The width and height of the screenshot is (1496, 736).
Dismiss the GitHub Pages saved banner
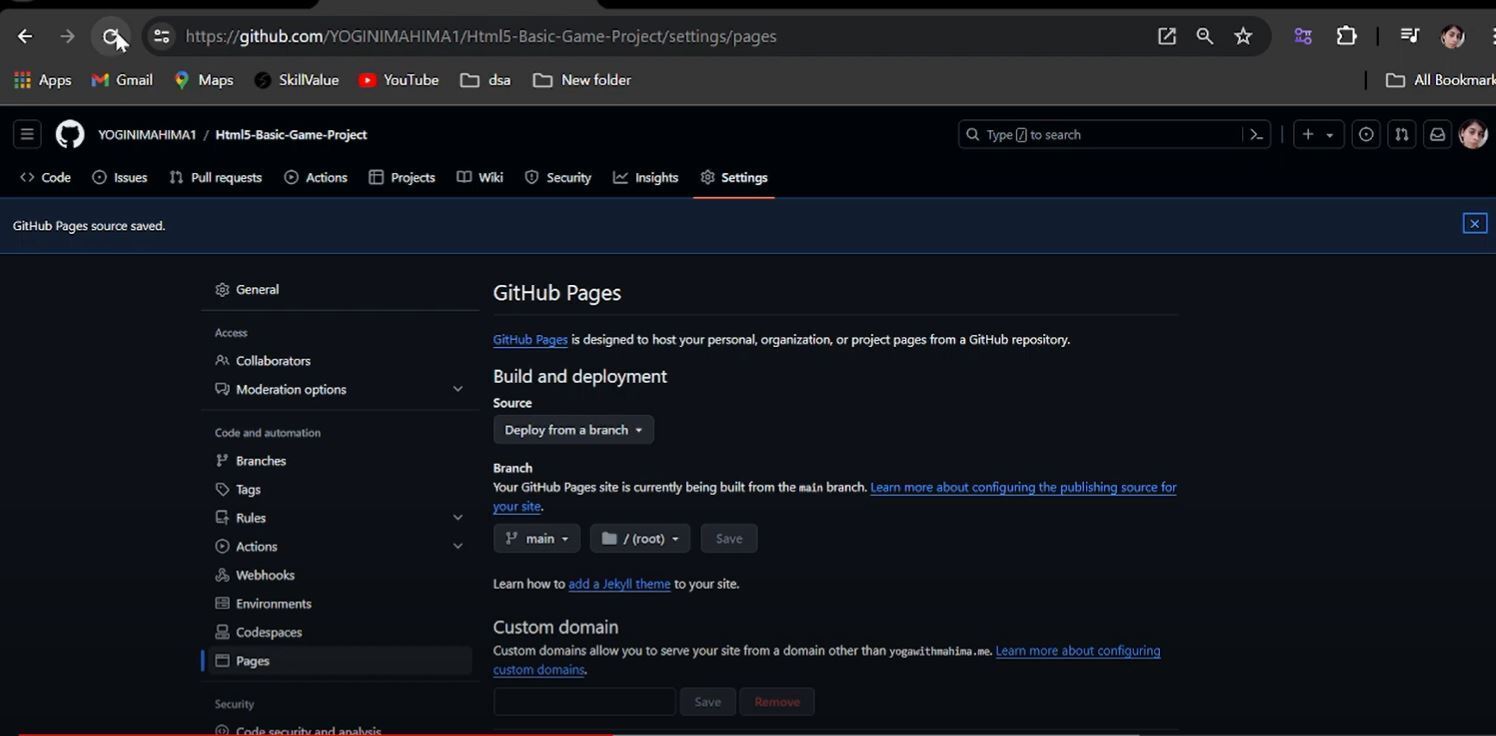click(x=1474, y=224)
